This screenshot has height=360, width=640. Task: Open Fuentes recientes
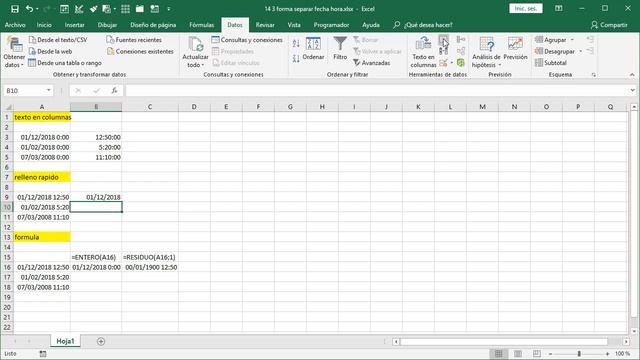point(134,40)
